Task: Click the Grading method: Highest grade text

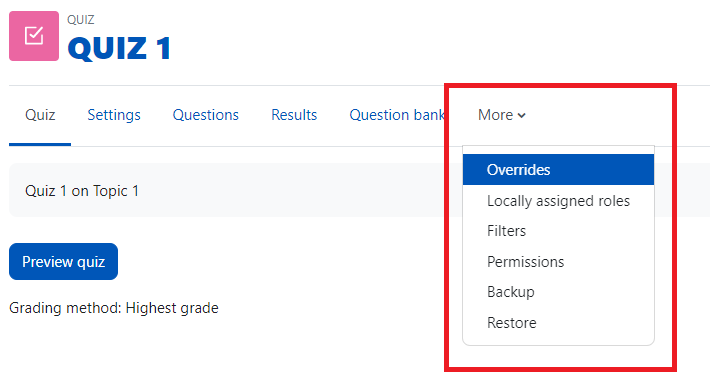Action: tap(114, 308)
